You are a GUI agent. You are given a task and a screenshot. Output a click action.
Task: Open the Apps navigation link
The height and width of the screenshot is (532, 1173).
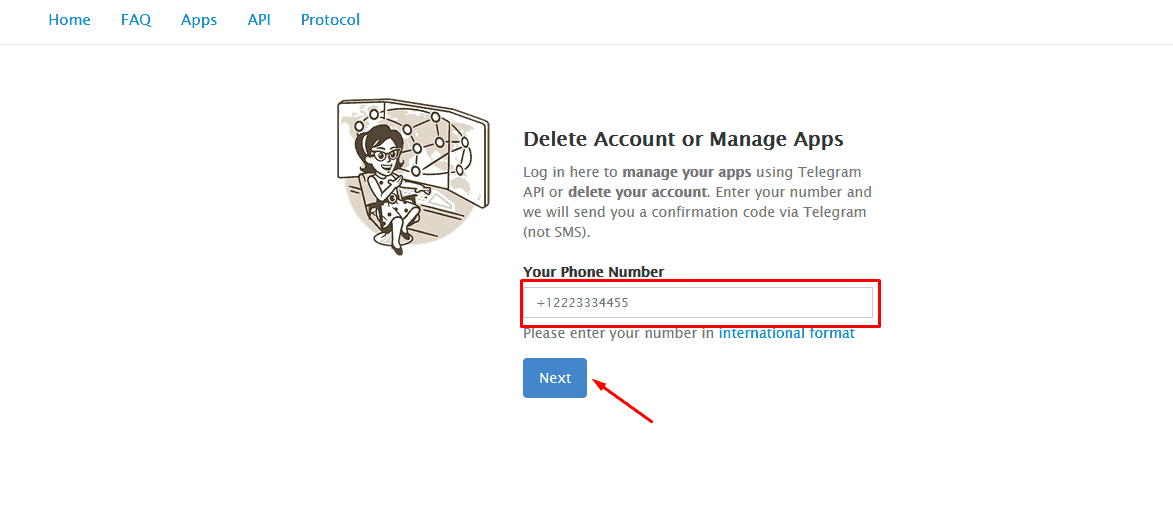tap(199, 20)
